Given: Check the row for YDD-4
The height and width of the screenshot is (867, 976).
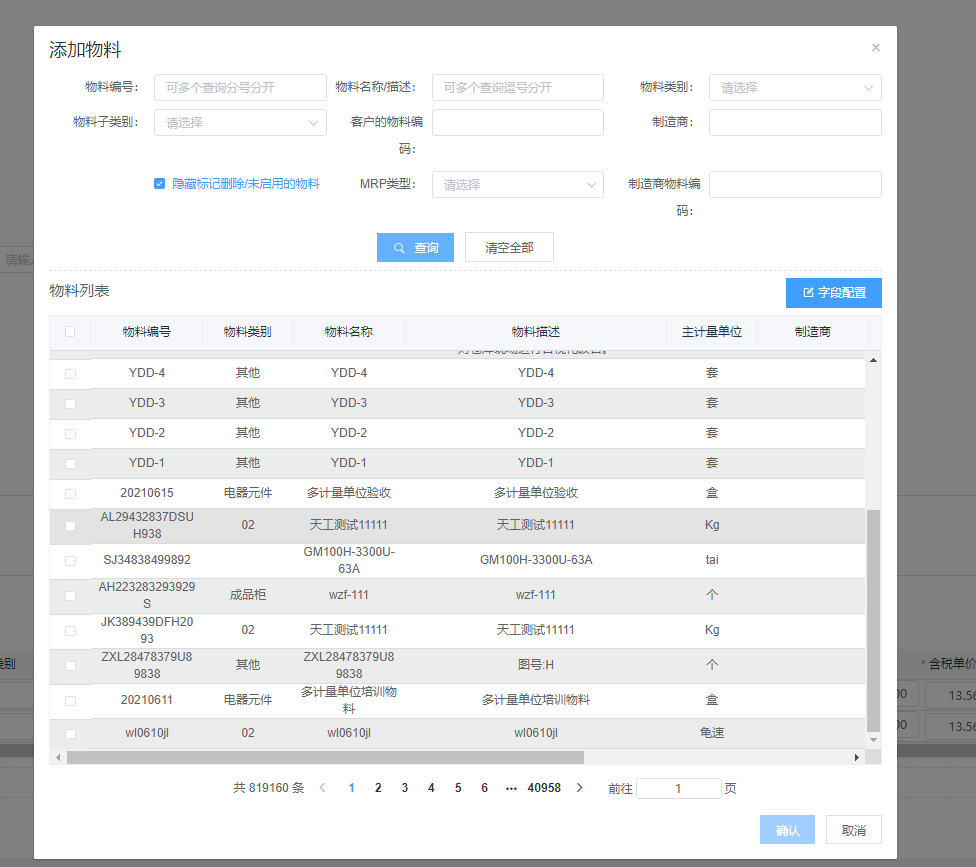Looking at the screenshot, I should (x=70, y=374).
